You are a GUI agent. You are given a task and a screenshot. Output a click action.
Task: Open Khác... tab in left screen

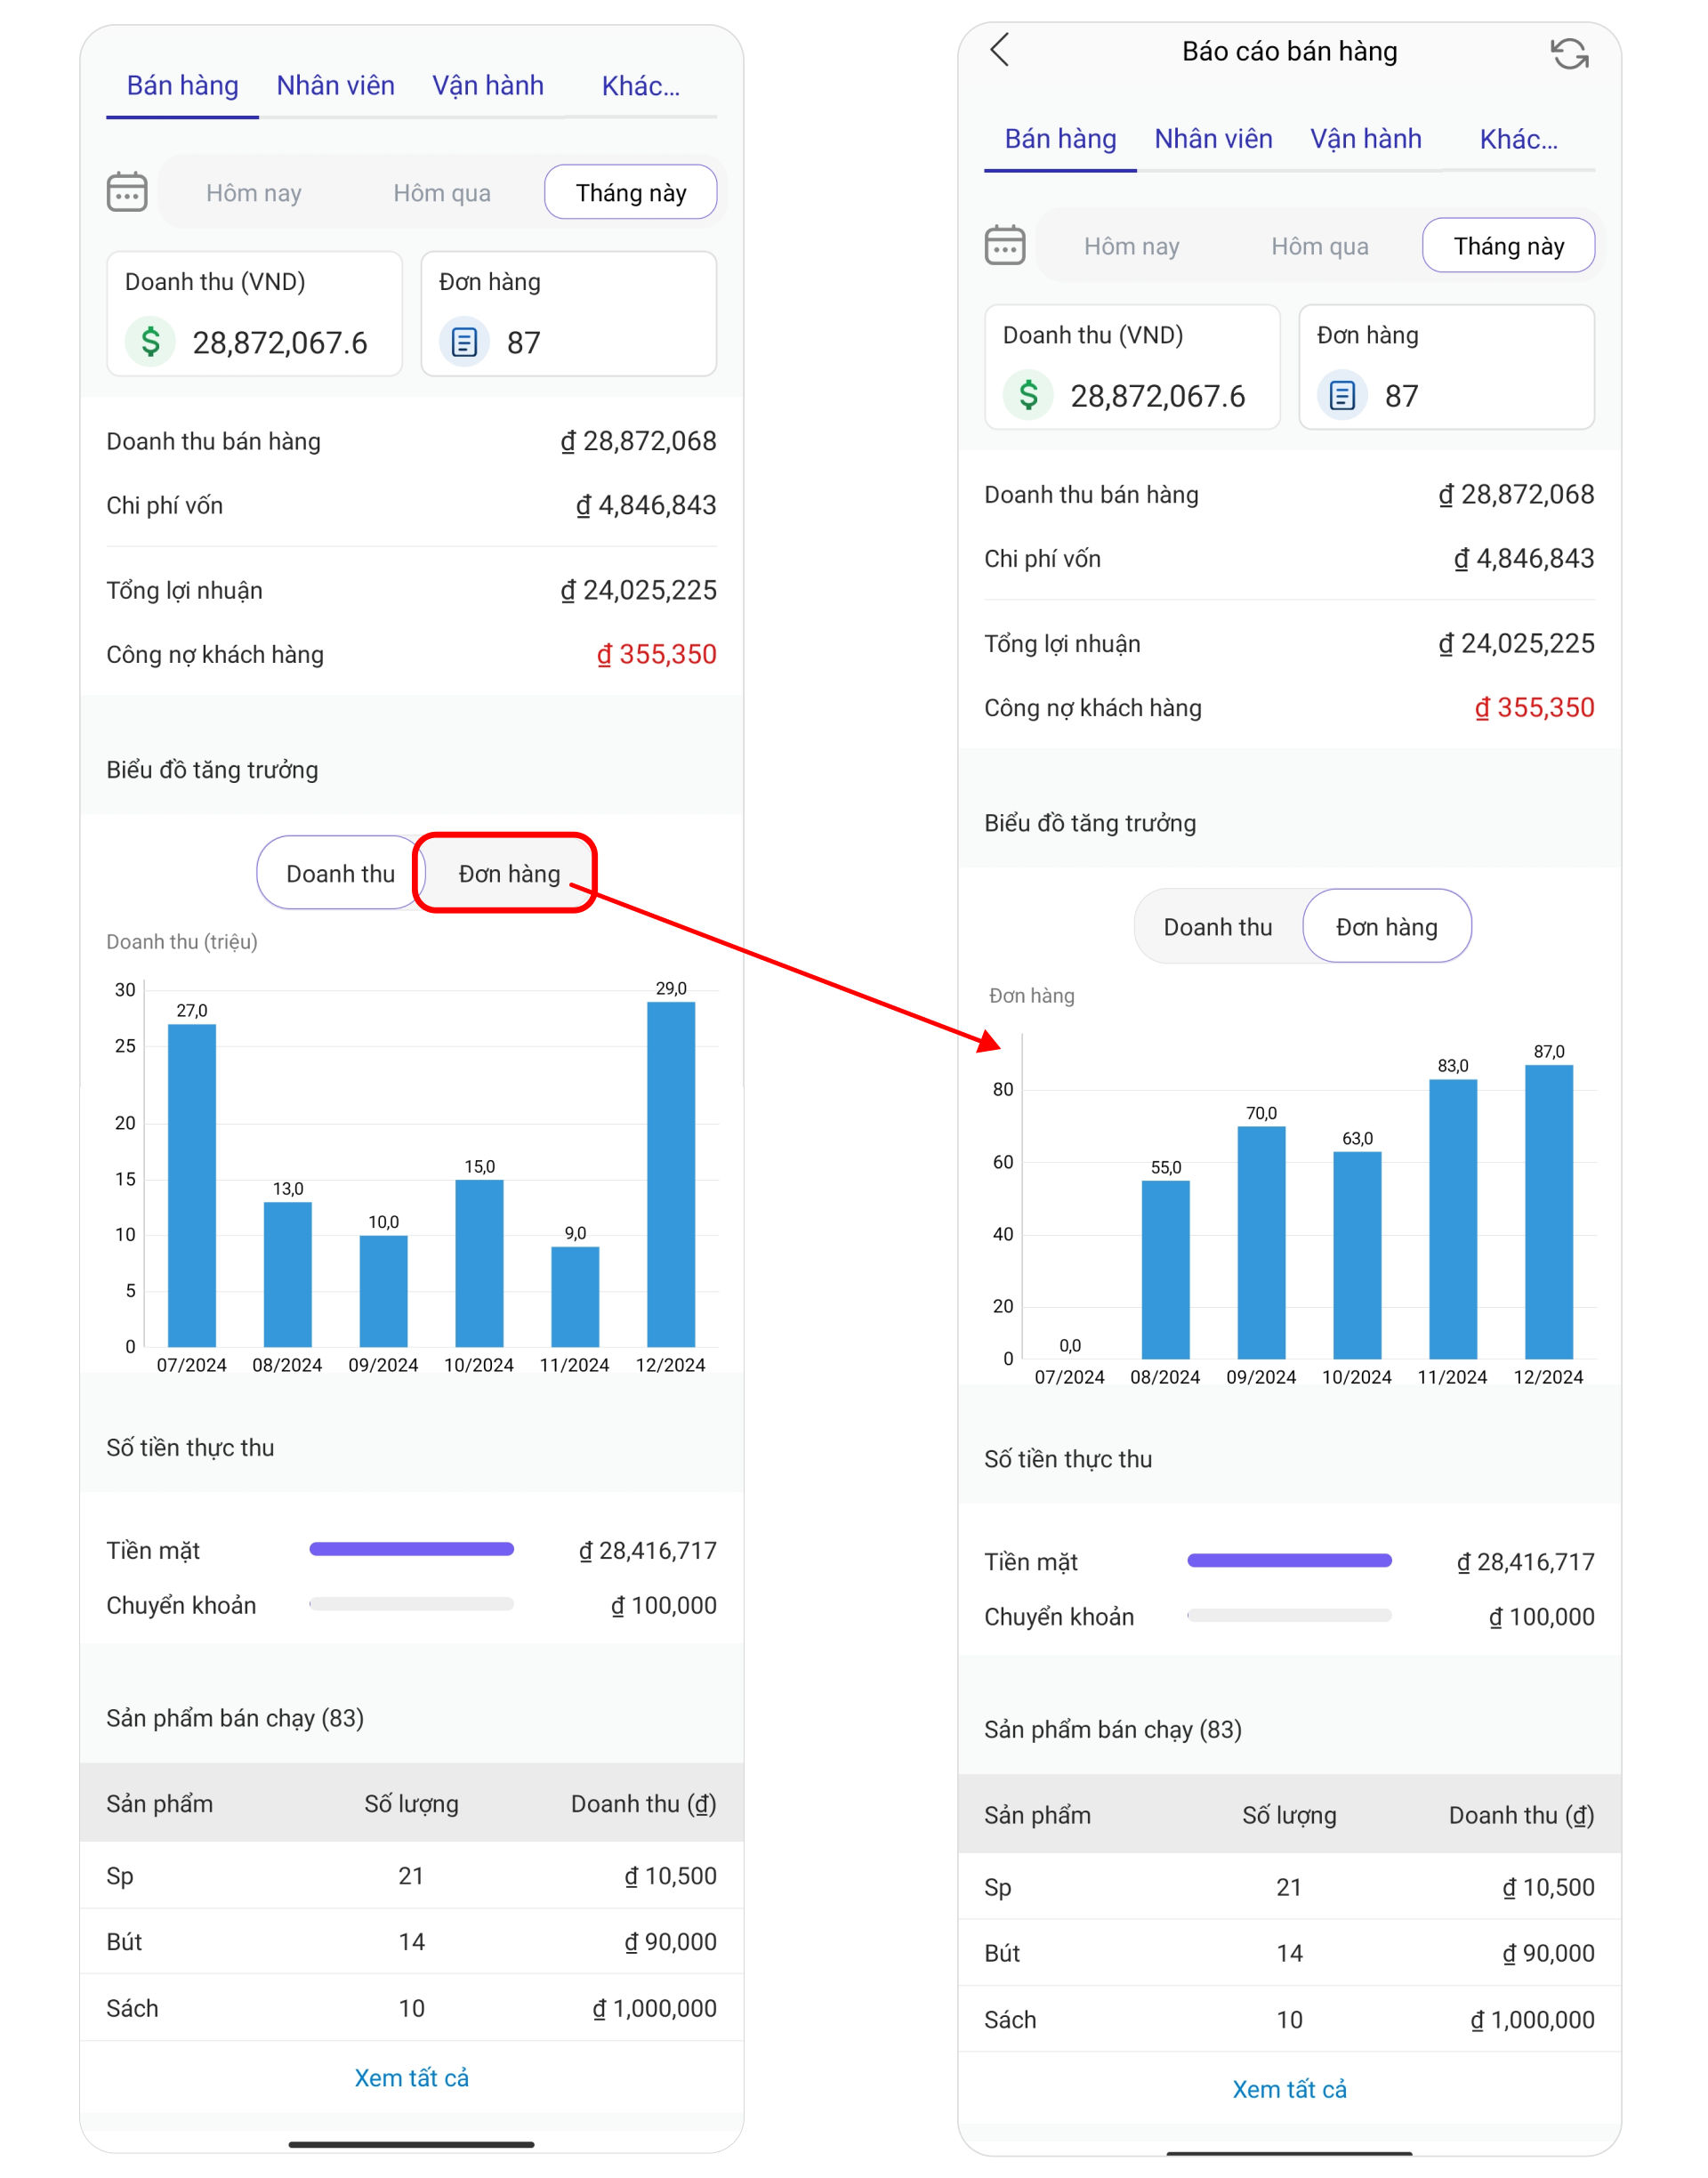[641, 86]
